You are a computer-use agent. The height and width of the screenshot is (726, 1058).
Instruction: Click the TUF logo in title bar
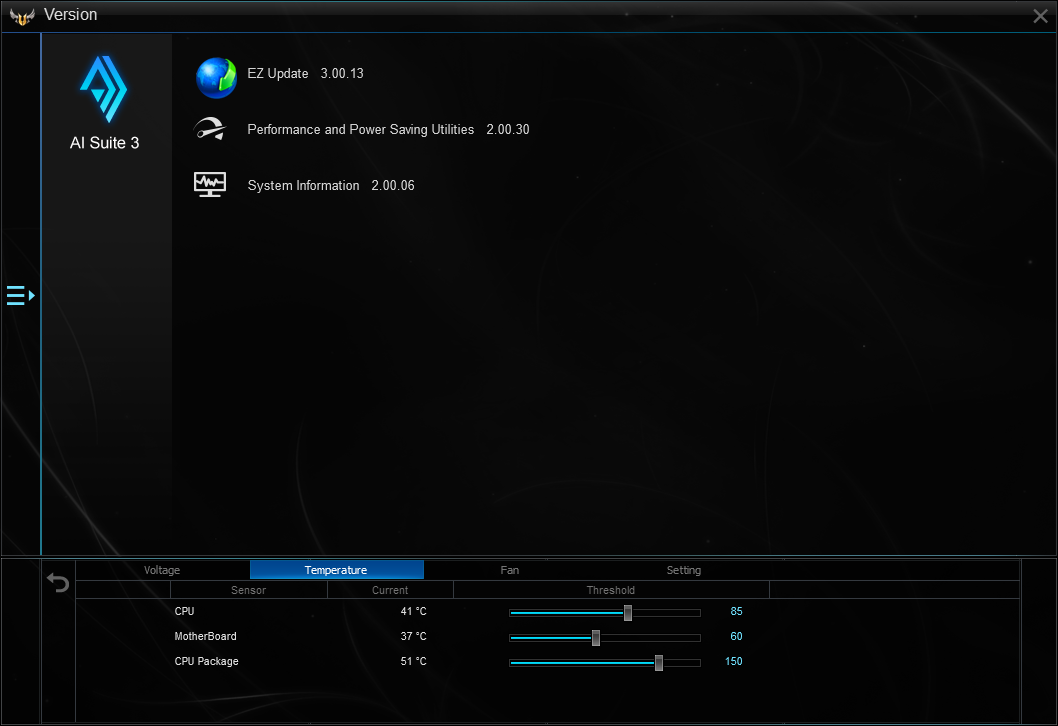22,16
